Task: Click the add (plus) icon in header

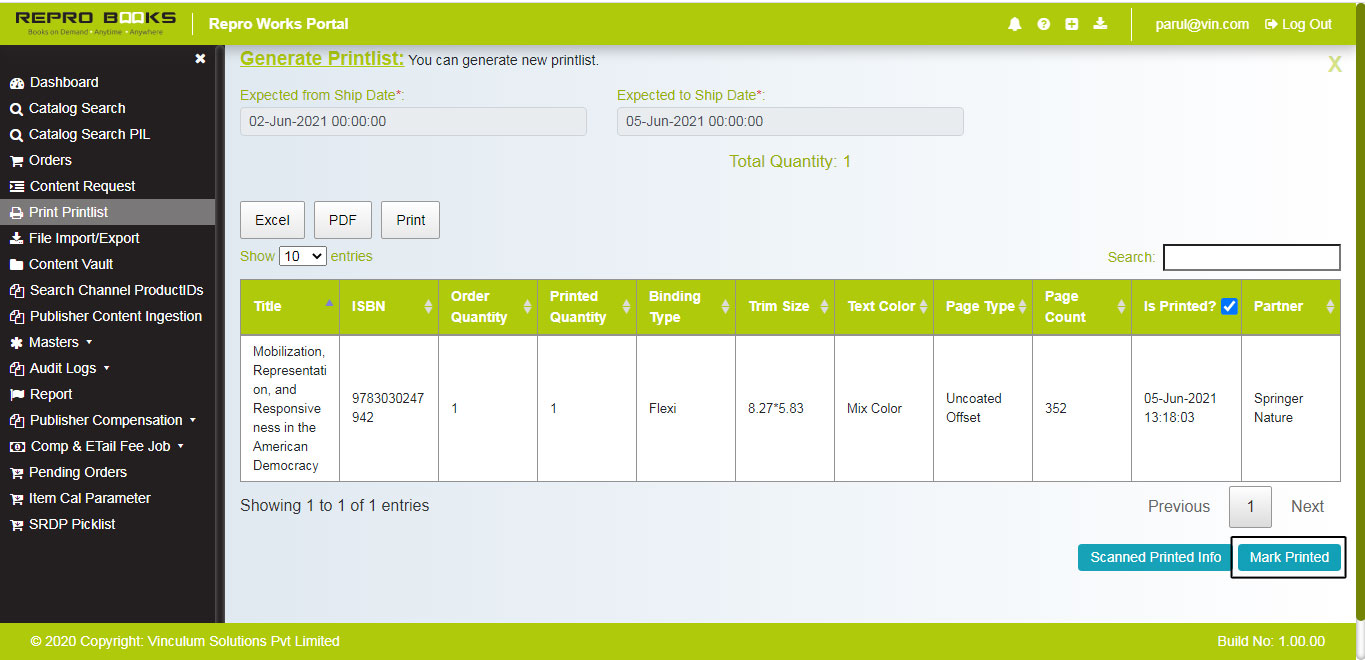Action: pyautogui.click(x=1072, y=23)
